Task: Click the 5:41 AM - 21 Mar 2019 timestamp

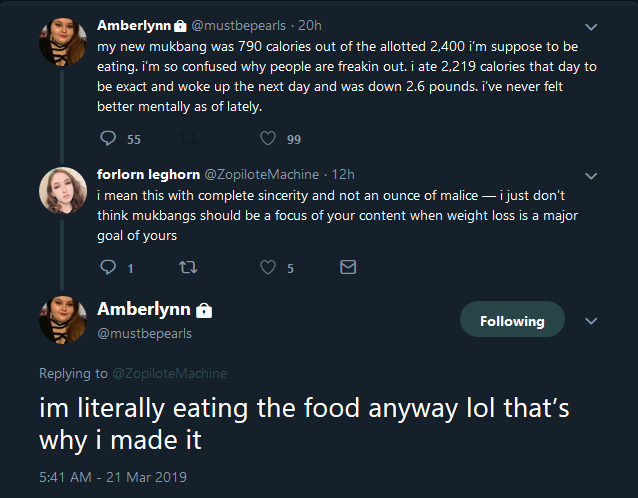Action: pyautogui.click(x=113, y=477)
